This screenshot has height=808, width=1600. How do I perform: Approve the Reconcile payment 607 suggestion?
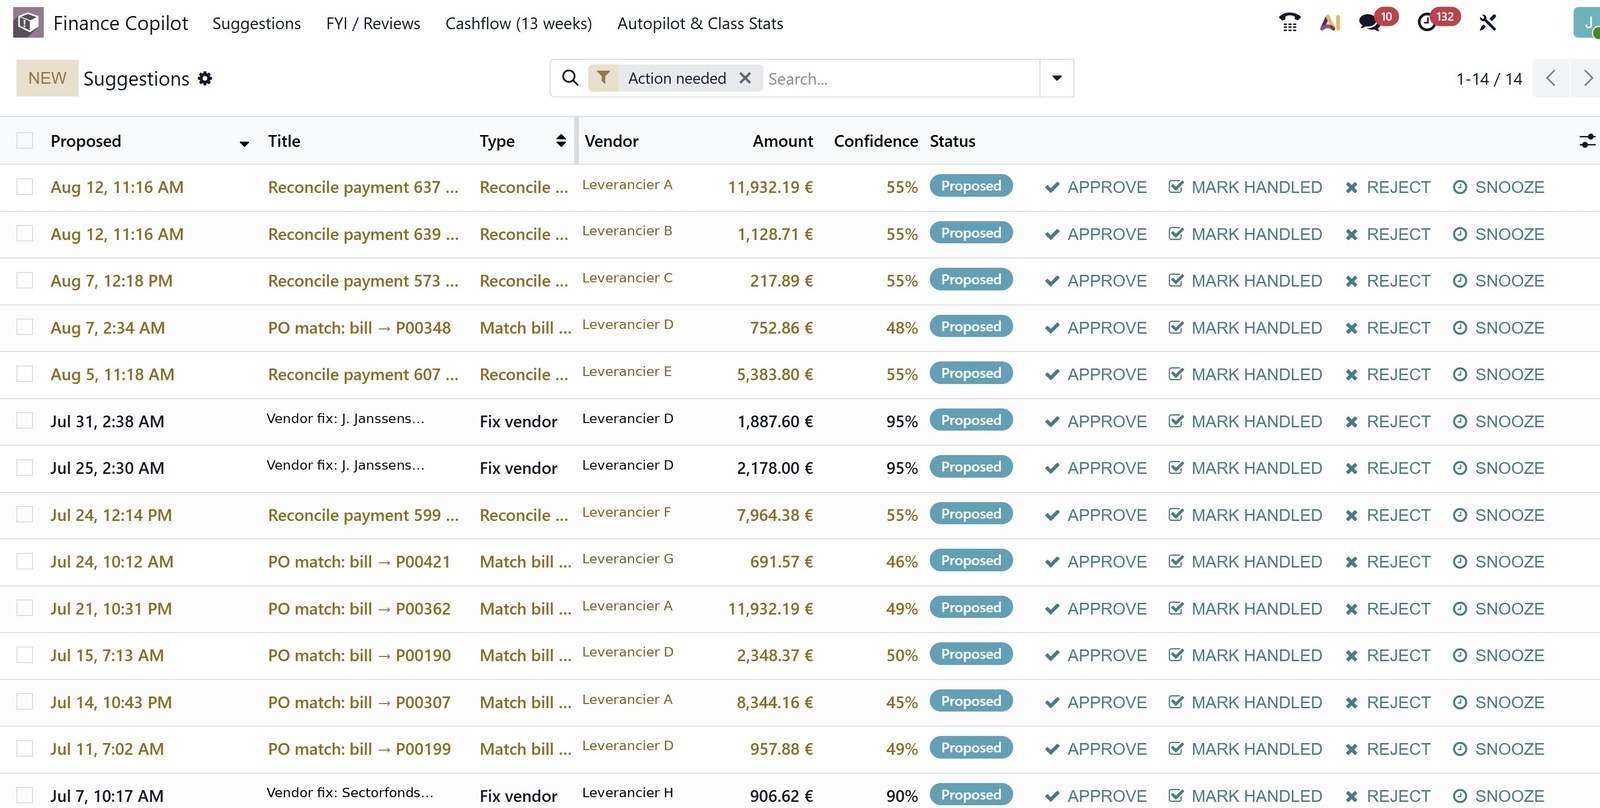click(x=1096, y=374)
